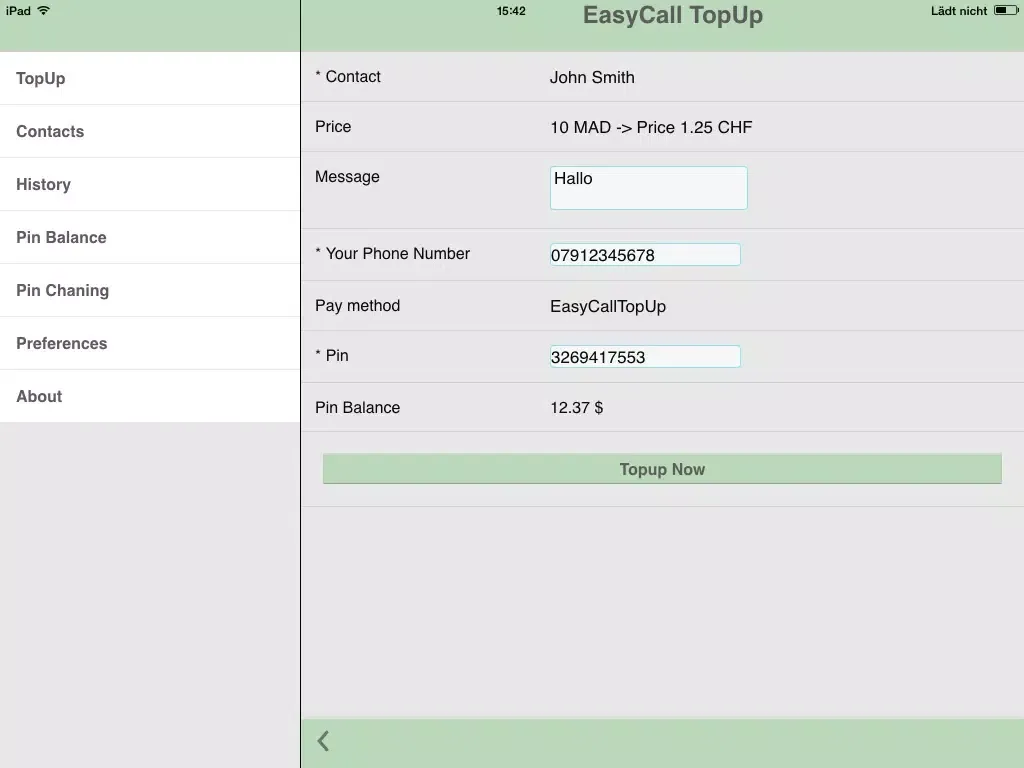The height and width of the screenshot is (768, 1024).
Task: Change the EasyCallTopUp pay method value
Action: tap(608, 306)
